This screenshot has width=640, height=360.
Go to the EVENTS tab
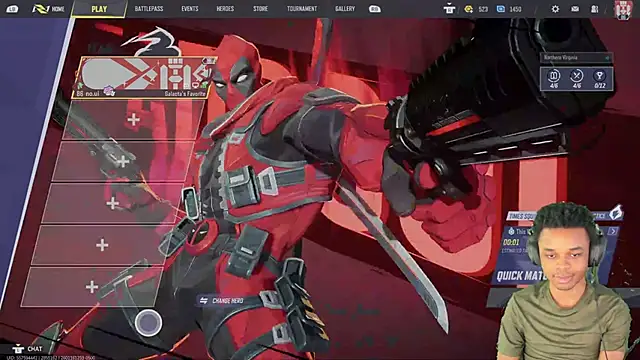pos(190,9)
